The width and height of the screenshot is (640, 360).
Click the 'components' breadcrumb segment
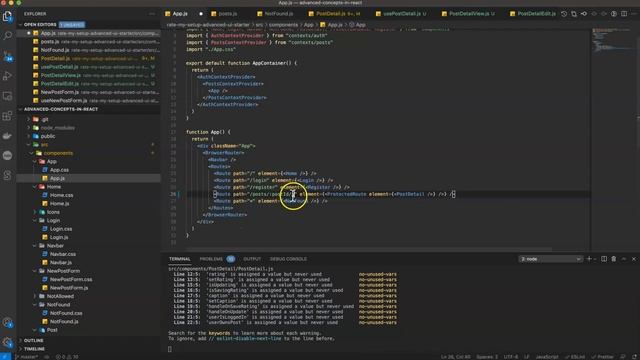pos(283,24)
